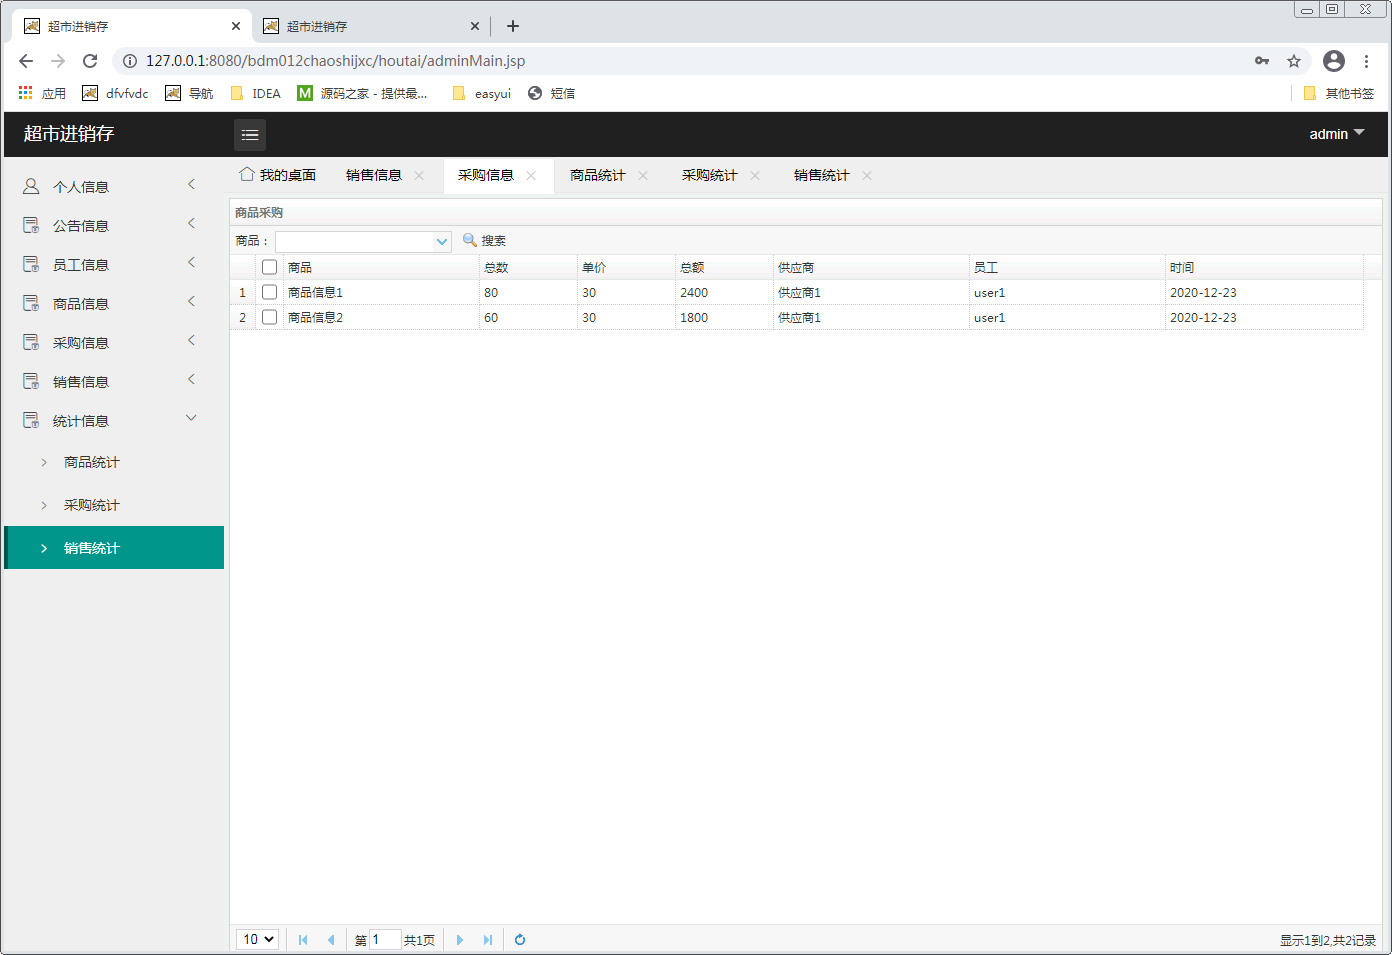The height and width of the screenshot is (955, 1392).
Task: Expand the 采购信息 sidebar menu
Action: click(114, 342)
